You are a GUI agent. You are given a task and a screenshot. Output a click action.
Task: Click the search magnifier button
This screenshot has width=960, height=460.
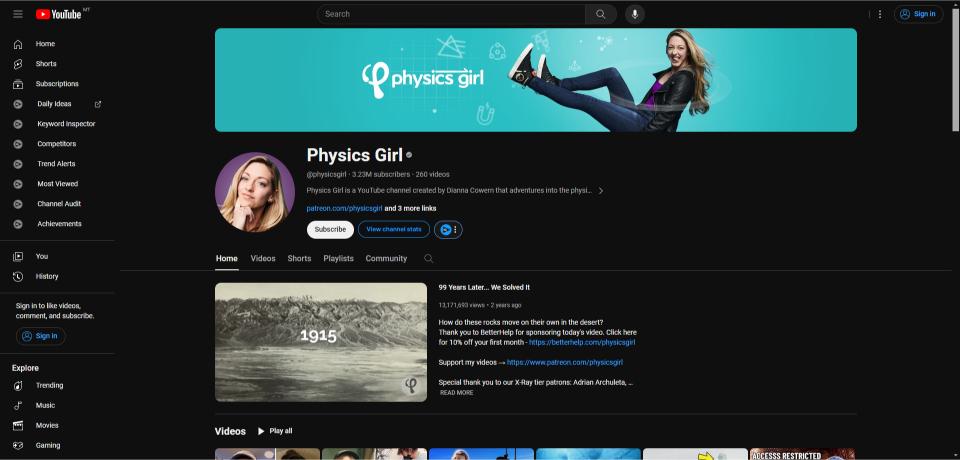(601, 14)
